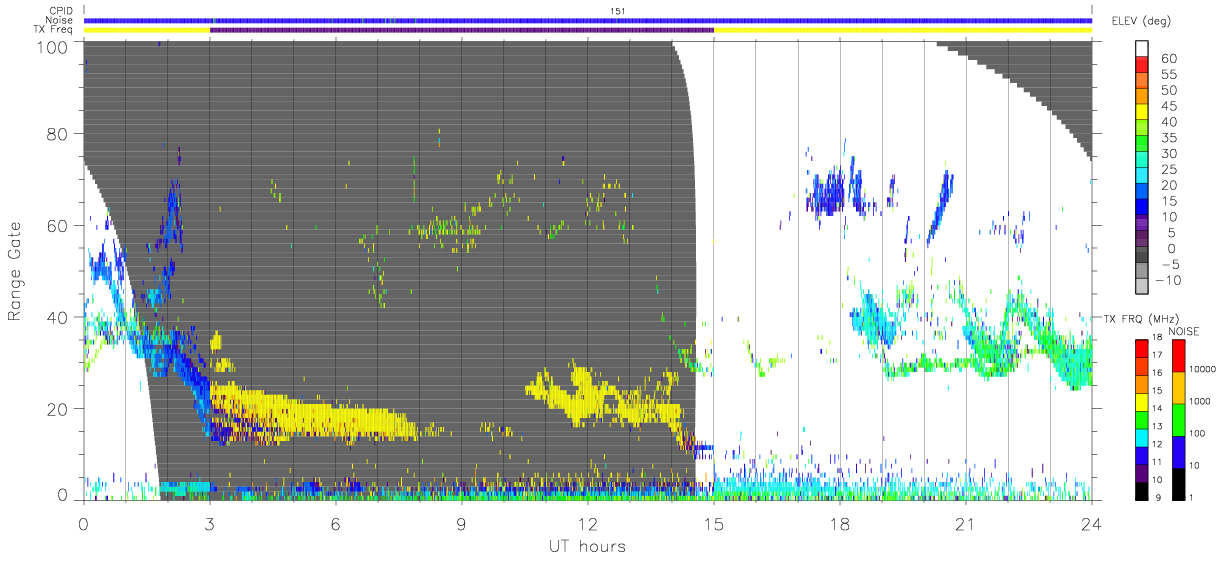Screen dimensions: 1228x567
Task: Click the Range Gate axis title
Action: pyautogui.click(x=16, y=271)
